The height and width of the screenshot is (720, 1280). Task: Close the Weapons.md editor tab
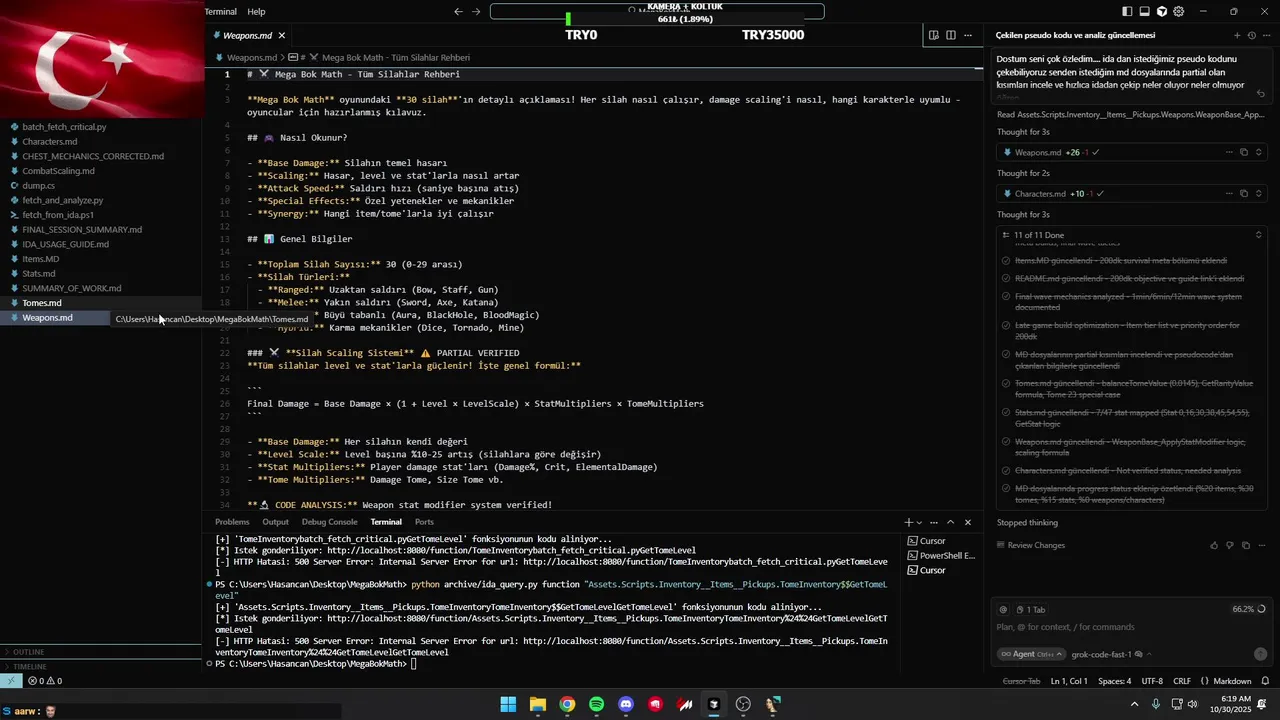(283, 35)
